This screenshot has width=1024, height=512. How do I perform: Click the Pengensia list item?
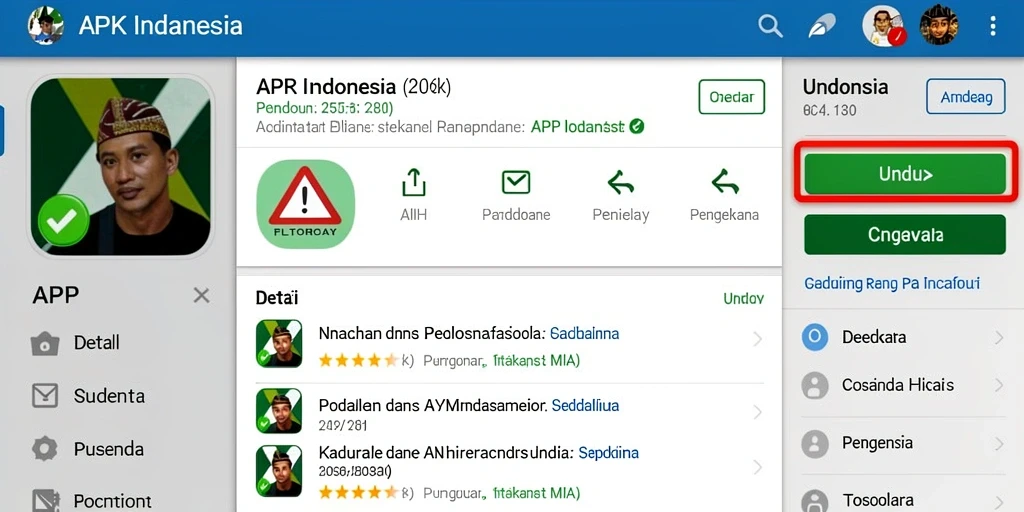point(904,443)
